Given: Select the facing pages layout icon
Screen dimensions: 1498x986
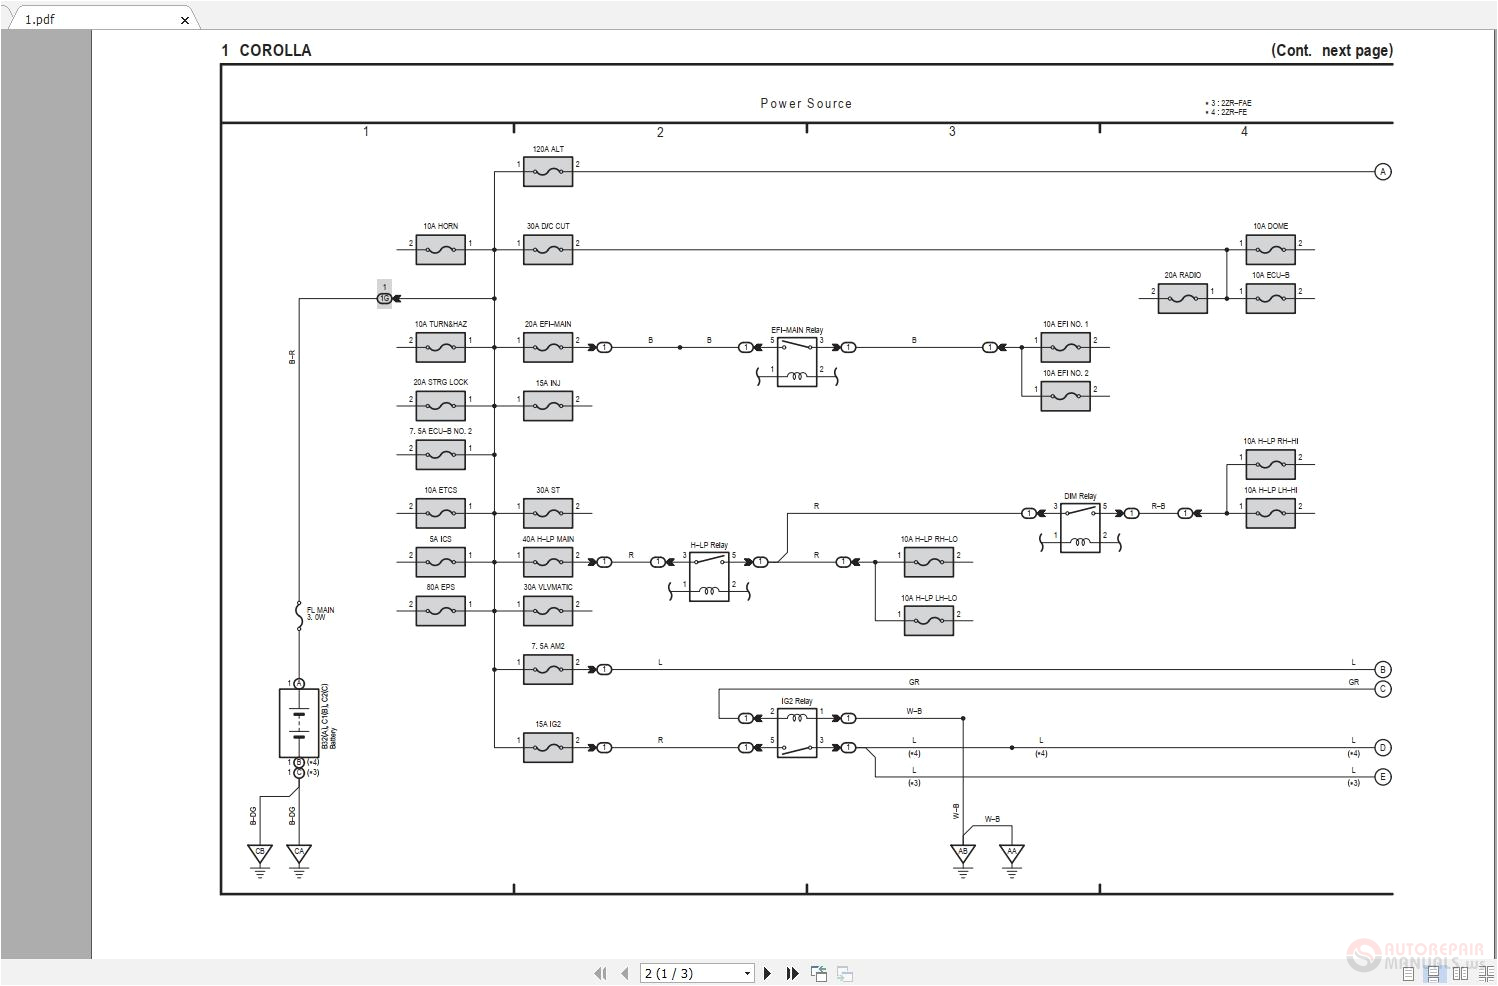Looking at the screenshot, I should point(1460,974).
